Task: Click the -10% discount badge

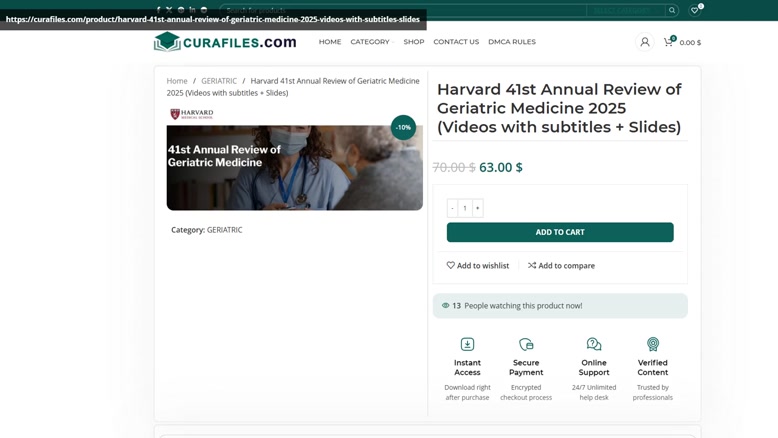Action: [403, 127]
